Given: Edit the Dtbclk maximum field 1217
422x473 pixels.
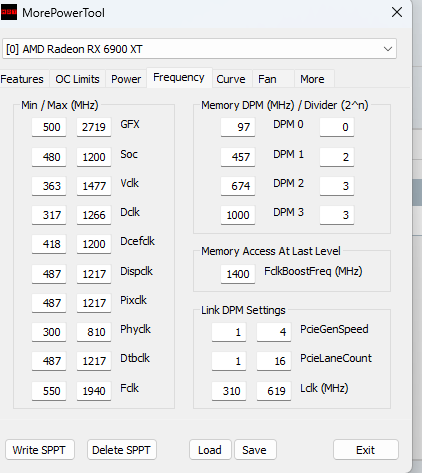Looking at the screenshot, I should point(94,361).
